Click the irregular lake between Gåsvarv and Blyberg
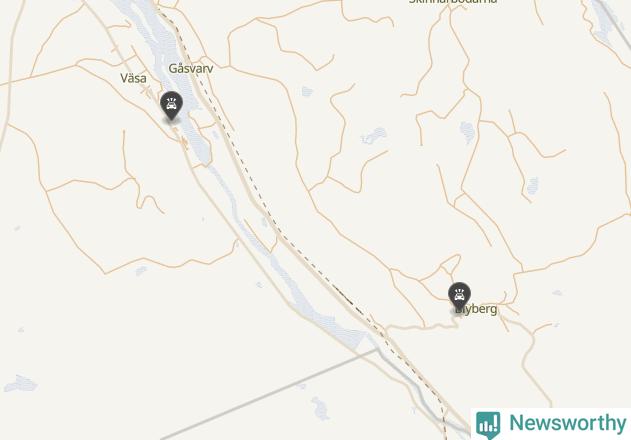Viewport: 631px width, 440px height. point(374,135)
